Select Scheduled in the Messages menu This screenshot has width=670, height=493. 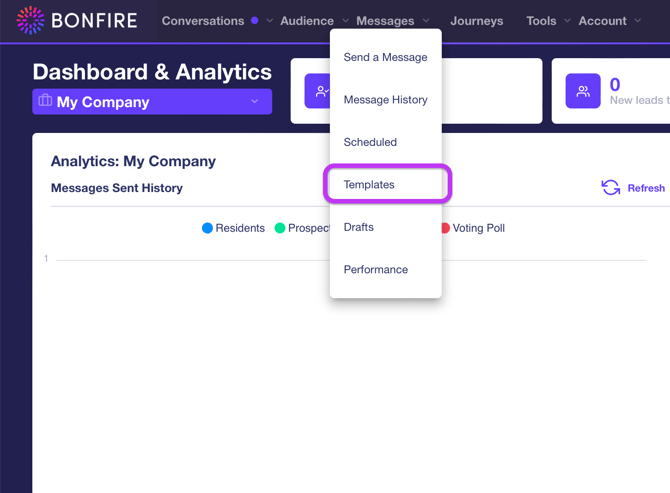370,142
